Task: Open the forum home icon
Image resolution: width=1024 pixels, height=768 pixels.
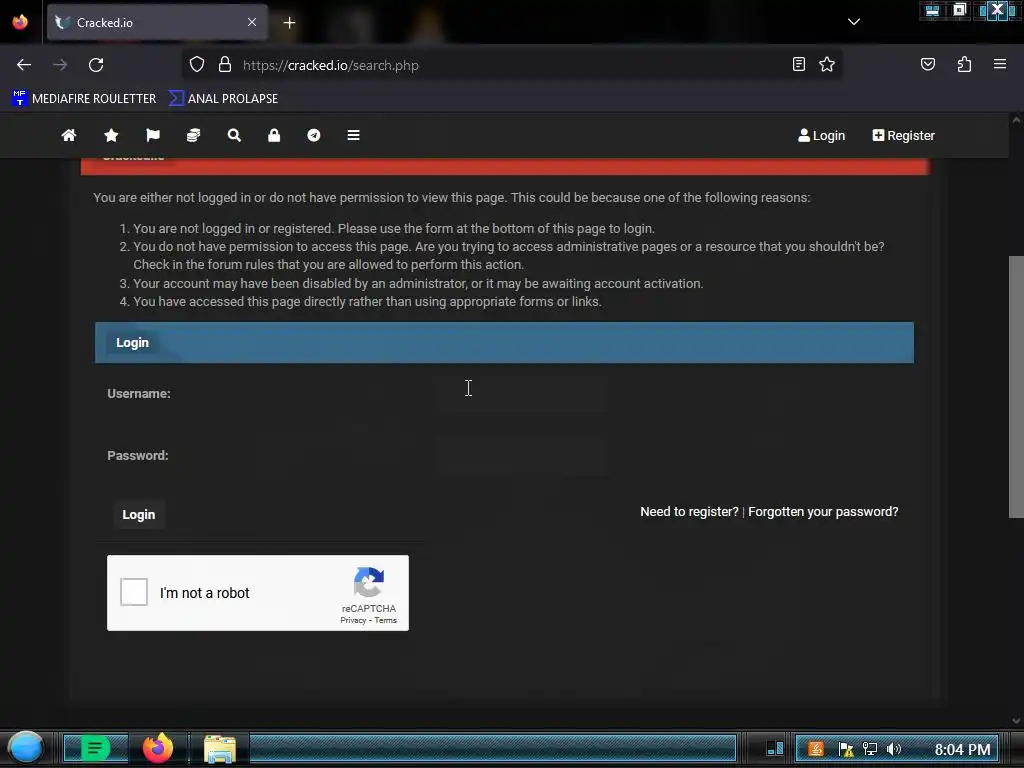Action: click(x=69, y=135)
